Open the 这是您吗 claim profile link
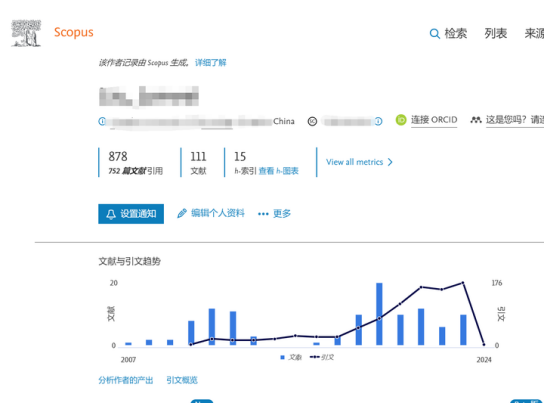545x404 pixels. (x=515, y=120)
